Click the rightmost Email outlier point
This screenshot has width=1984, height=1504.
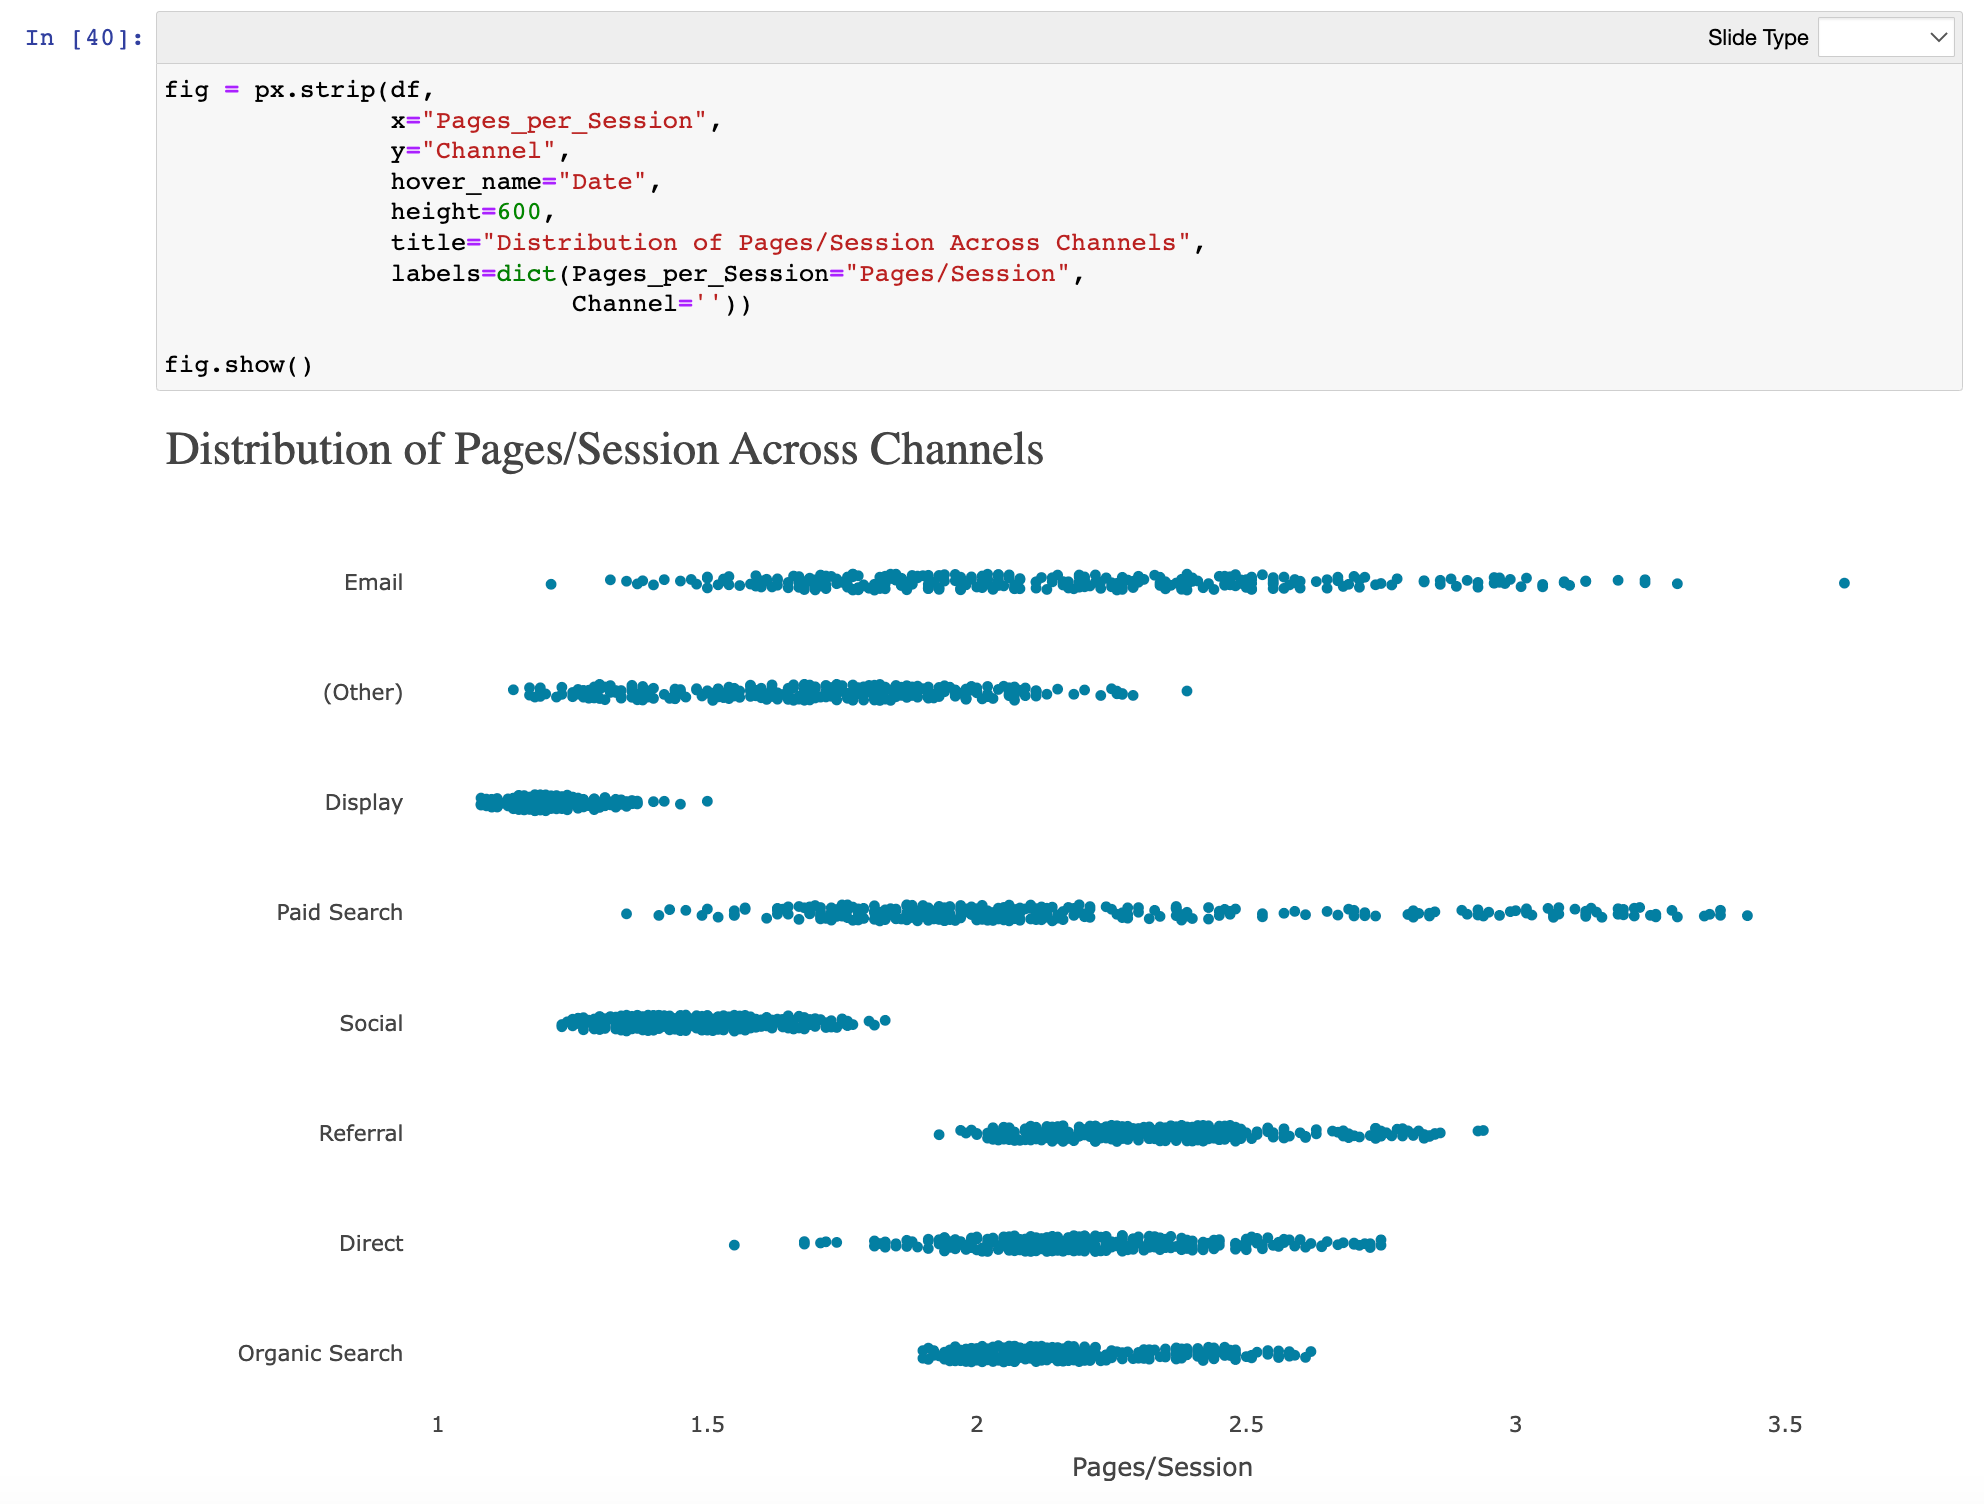point(1844,583)
